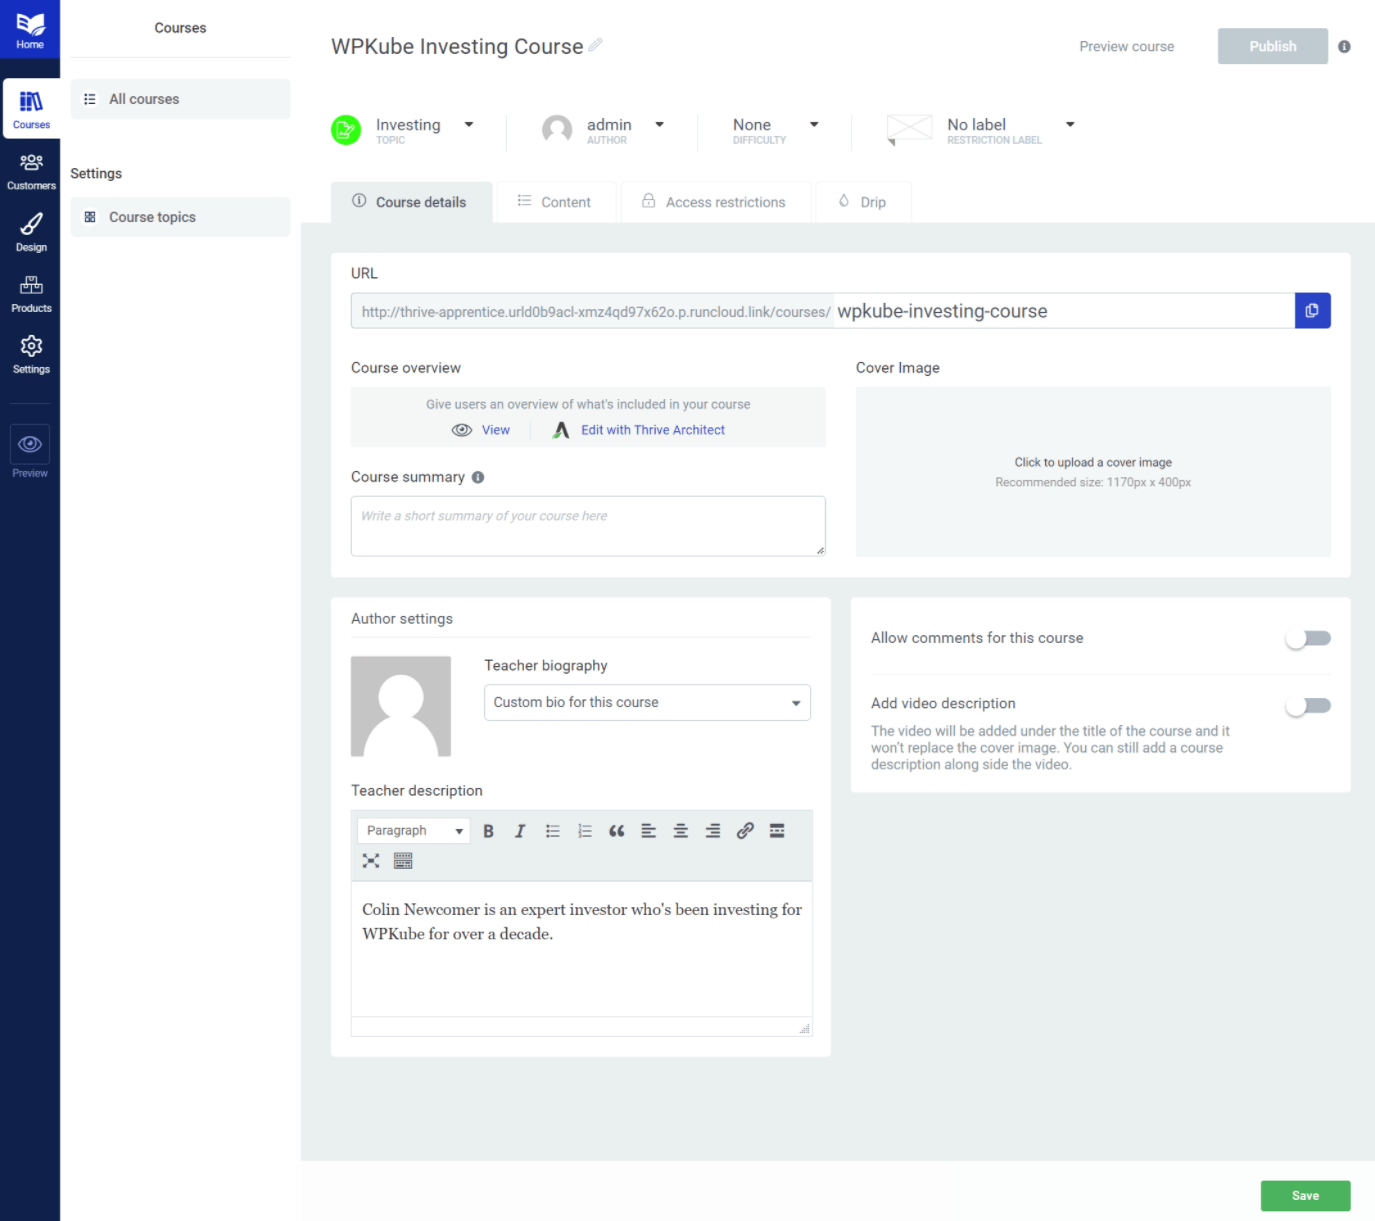The height and width of the screenshot is (1221, 1375).
Task: Go to Home in the sidebar
Action: click(x=30, y=30)
